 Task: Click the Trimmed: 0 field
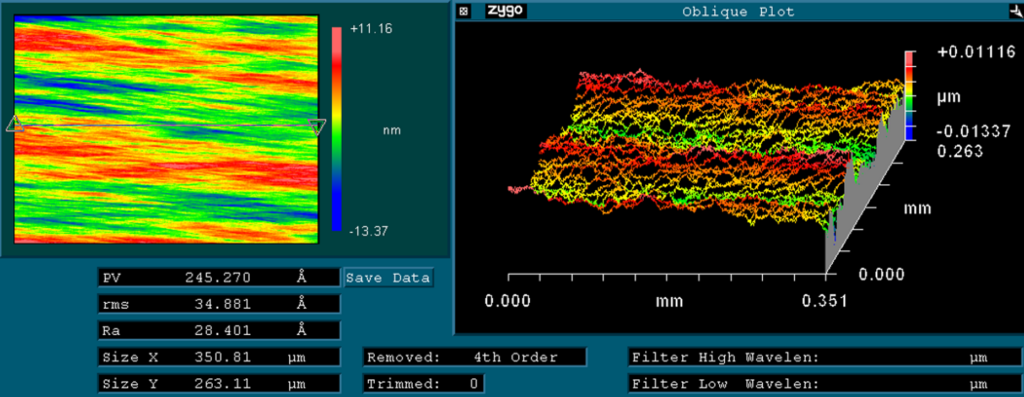coord(424,383)
